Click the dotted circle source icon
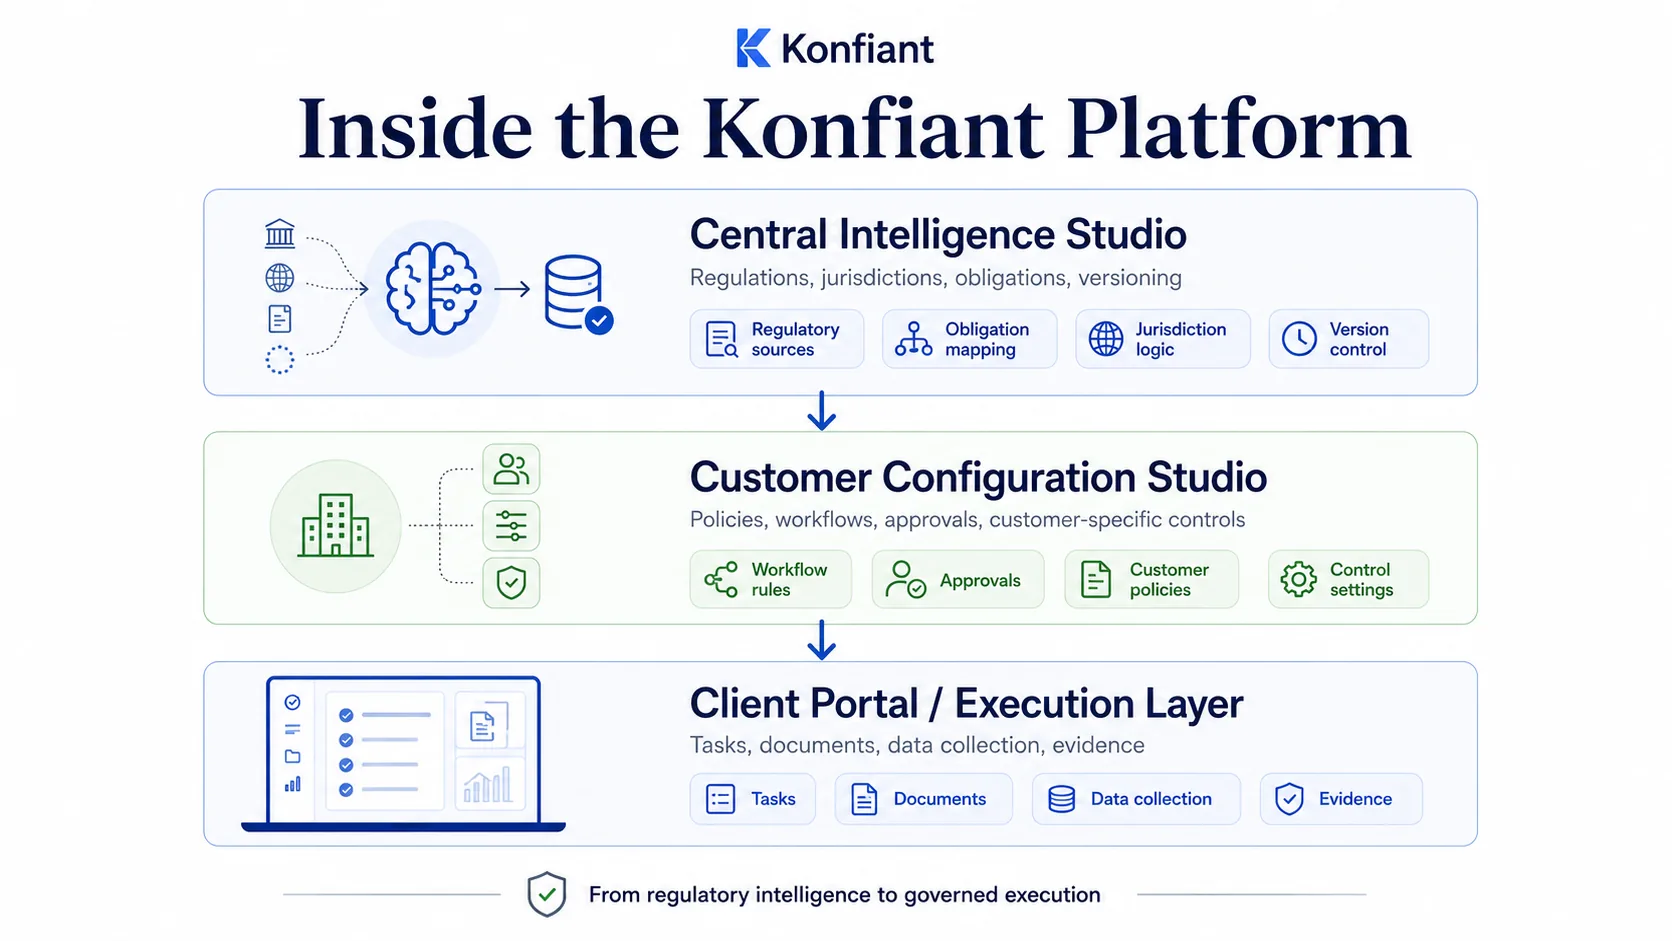Image resolution: width=1672 pixels, height=941 pixels. pyautogui.click(x=280, y=360)
